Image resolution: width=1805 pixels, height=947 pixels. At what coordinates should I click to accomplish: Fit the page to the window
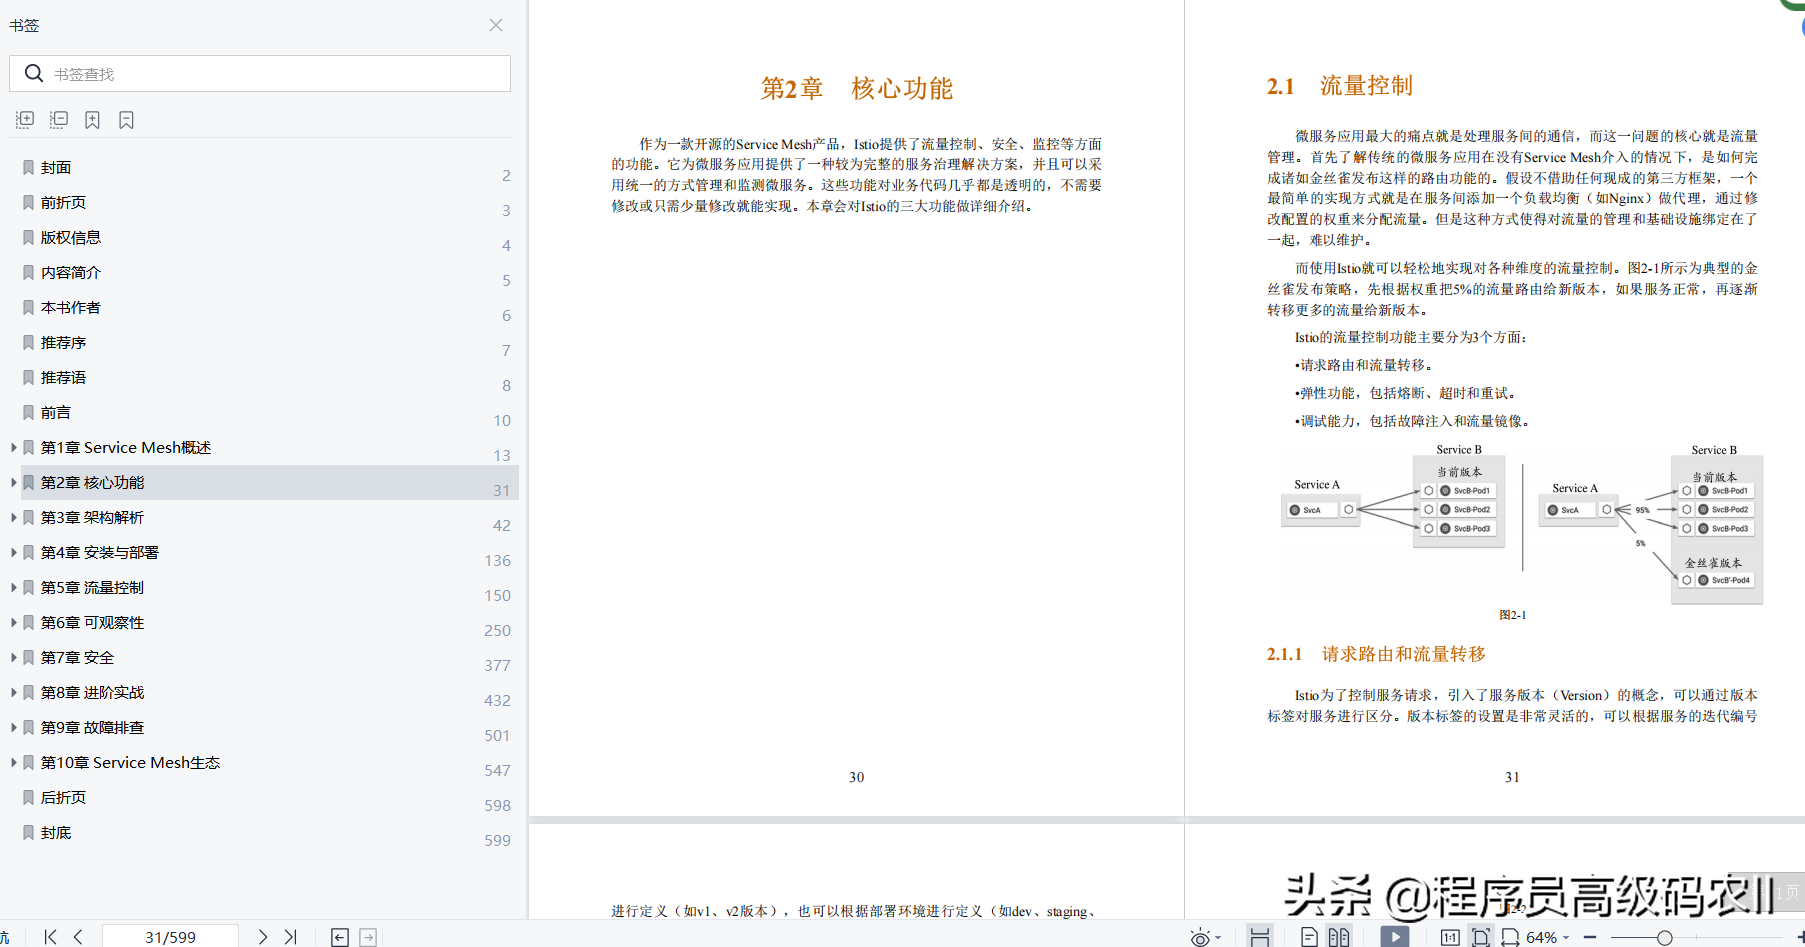pyautogui.click(x=1481, y=937)
